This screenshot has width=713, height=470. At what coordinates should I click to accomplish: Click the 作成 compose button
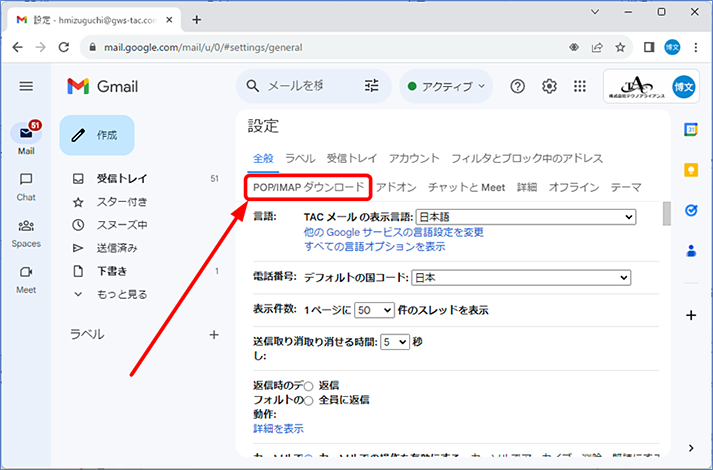97,135
